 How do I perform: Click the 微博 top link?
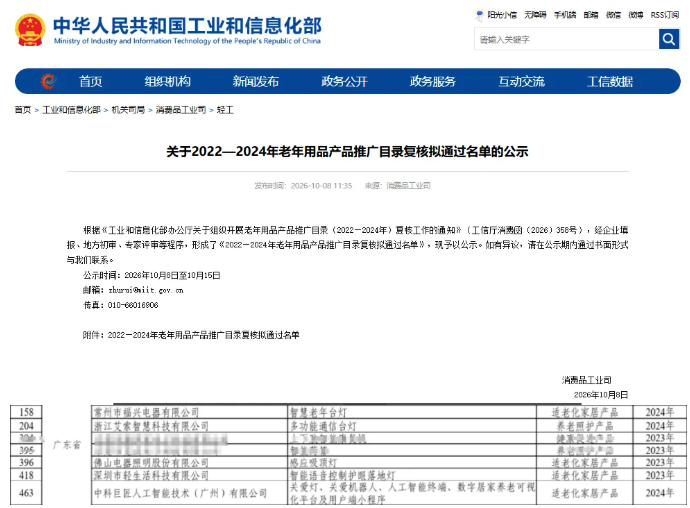(x=636, y=15)
